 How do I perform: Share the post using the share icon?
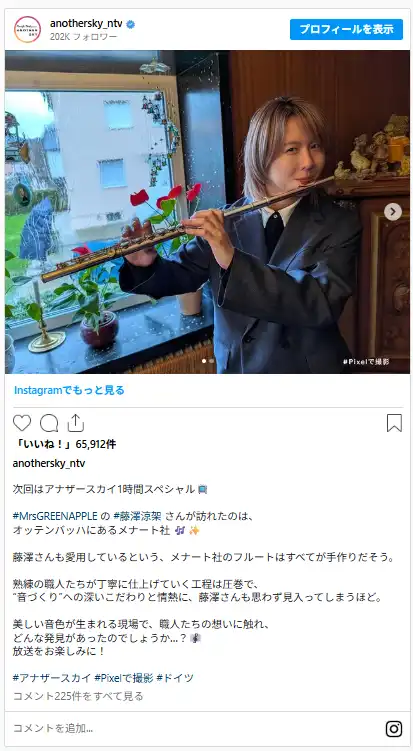click(76, 423)
